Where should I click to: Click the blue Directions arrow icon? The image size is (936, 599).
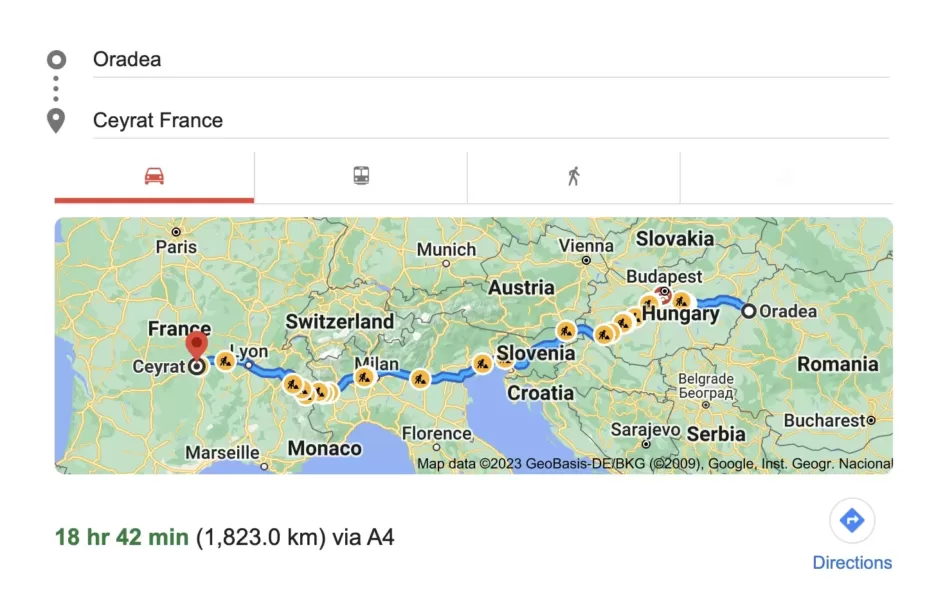(x=852, y=520)
